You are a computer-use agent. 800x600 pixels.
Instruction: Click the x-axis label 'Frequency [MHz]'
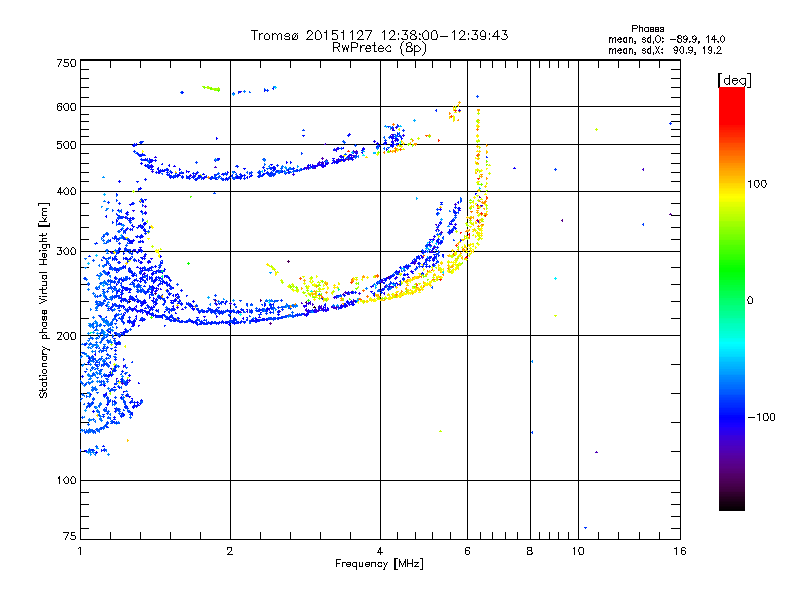coord(379,564)
